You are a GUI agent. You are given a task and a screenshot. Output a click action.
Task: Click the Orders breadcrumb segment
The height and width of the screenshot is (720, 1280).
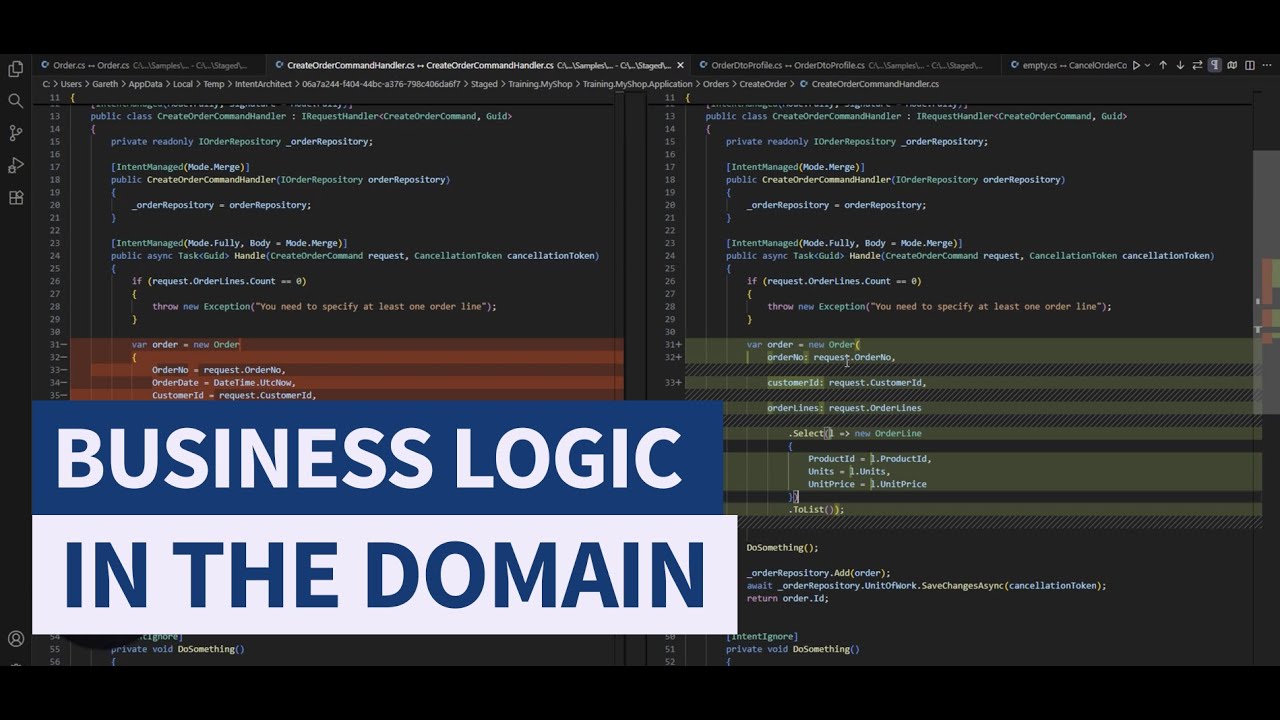click(716, 84)
